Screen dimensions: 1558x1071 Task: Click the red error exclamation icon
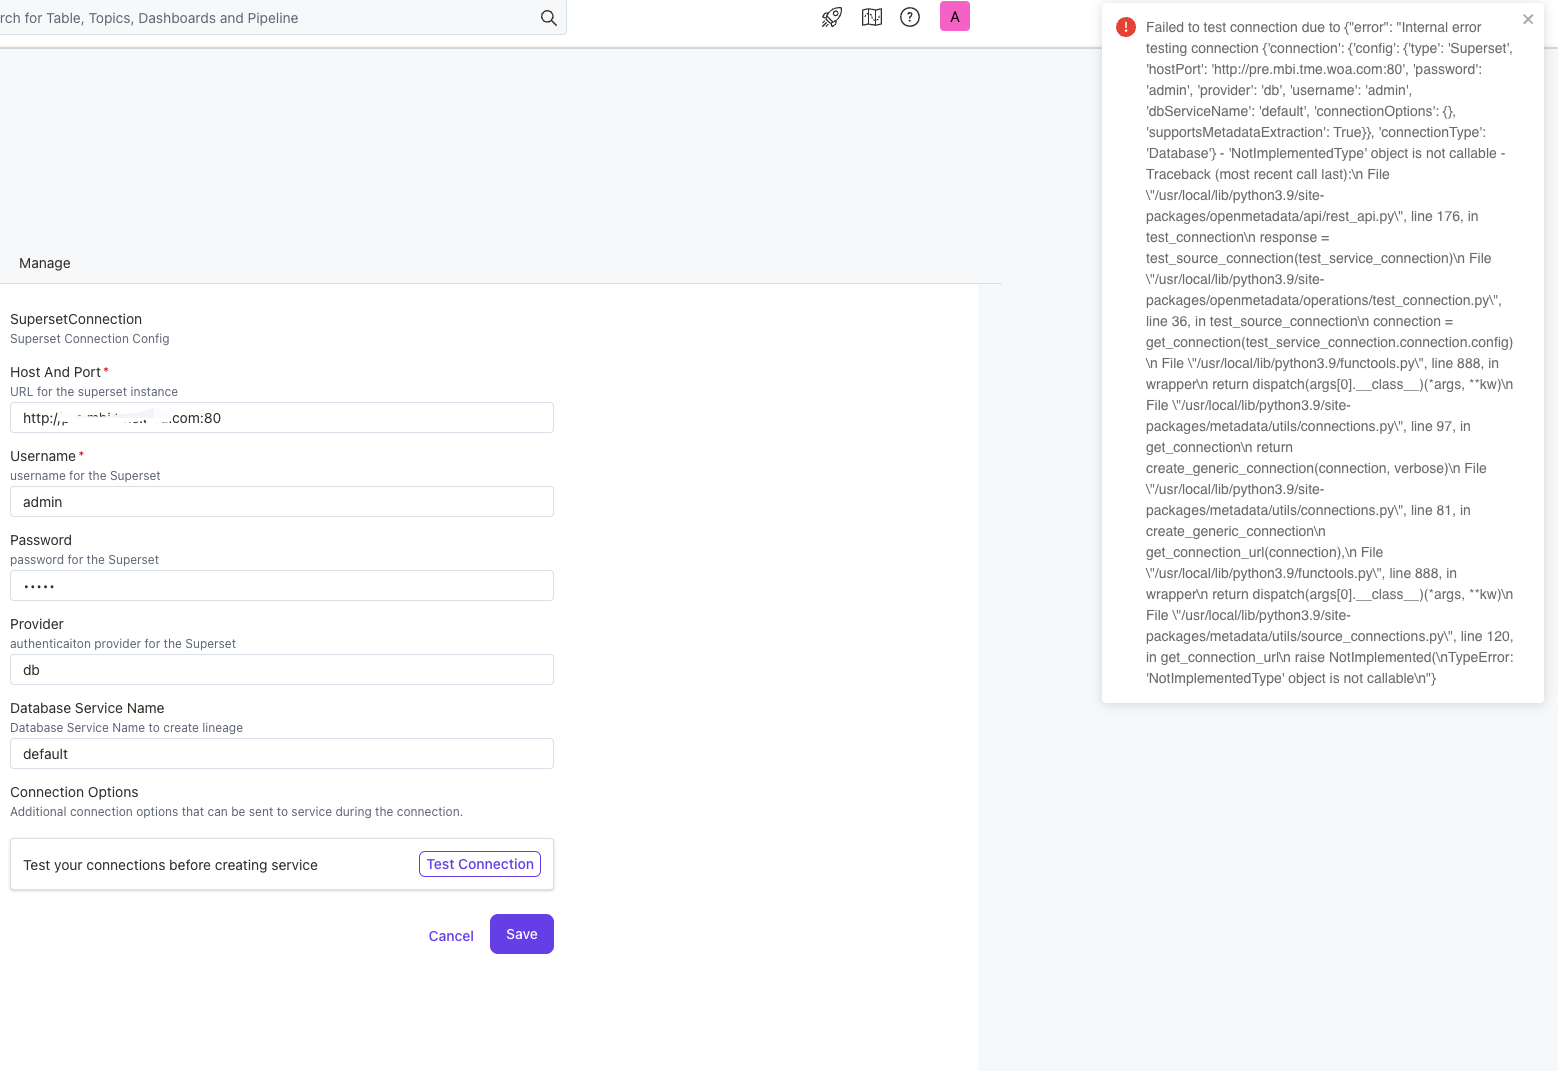[x=1125, y=27]
